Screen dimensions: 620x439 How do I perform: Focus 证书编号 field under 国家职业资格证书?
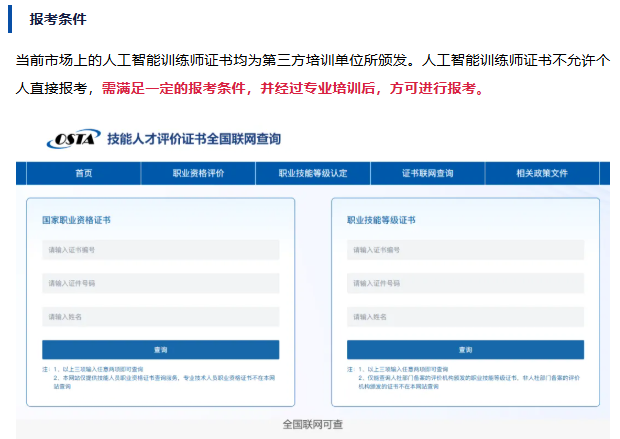coord(160,249)
